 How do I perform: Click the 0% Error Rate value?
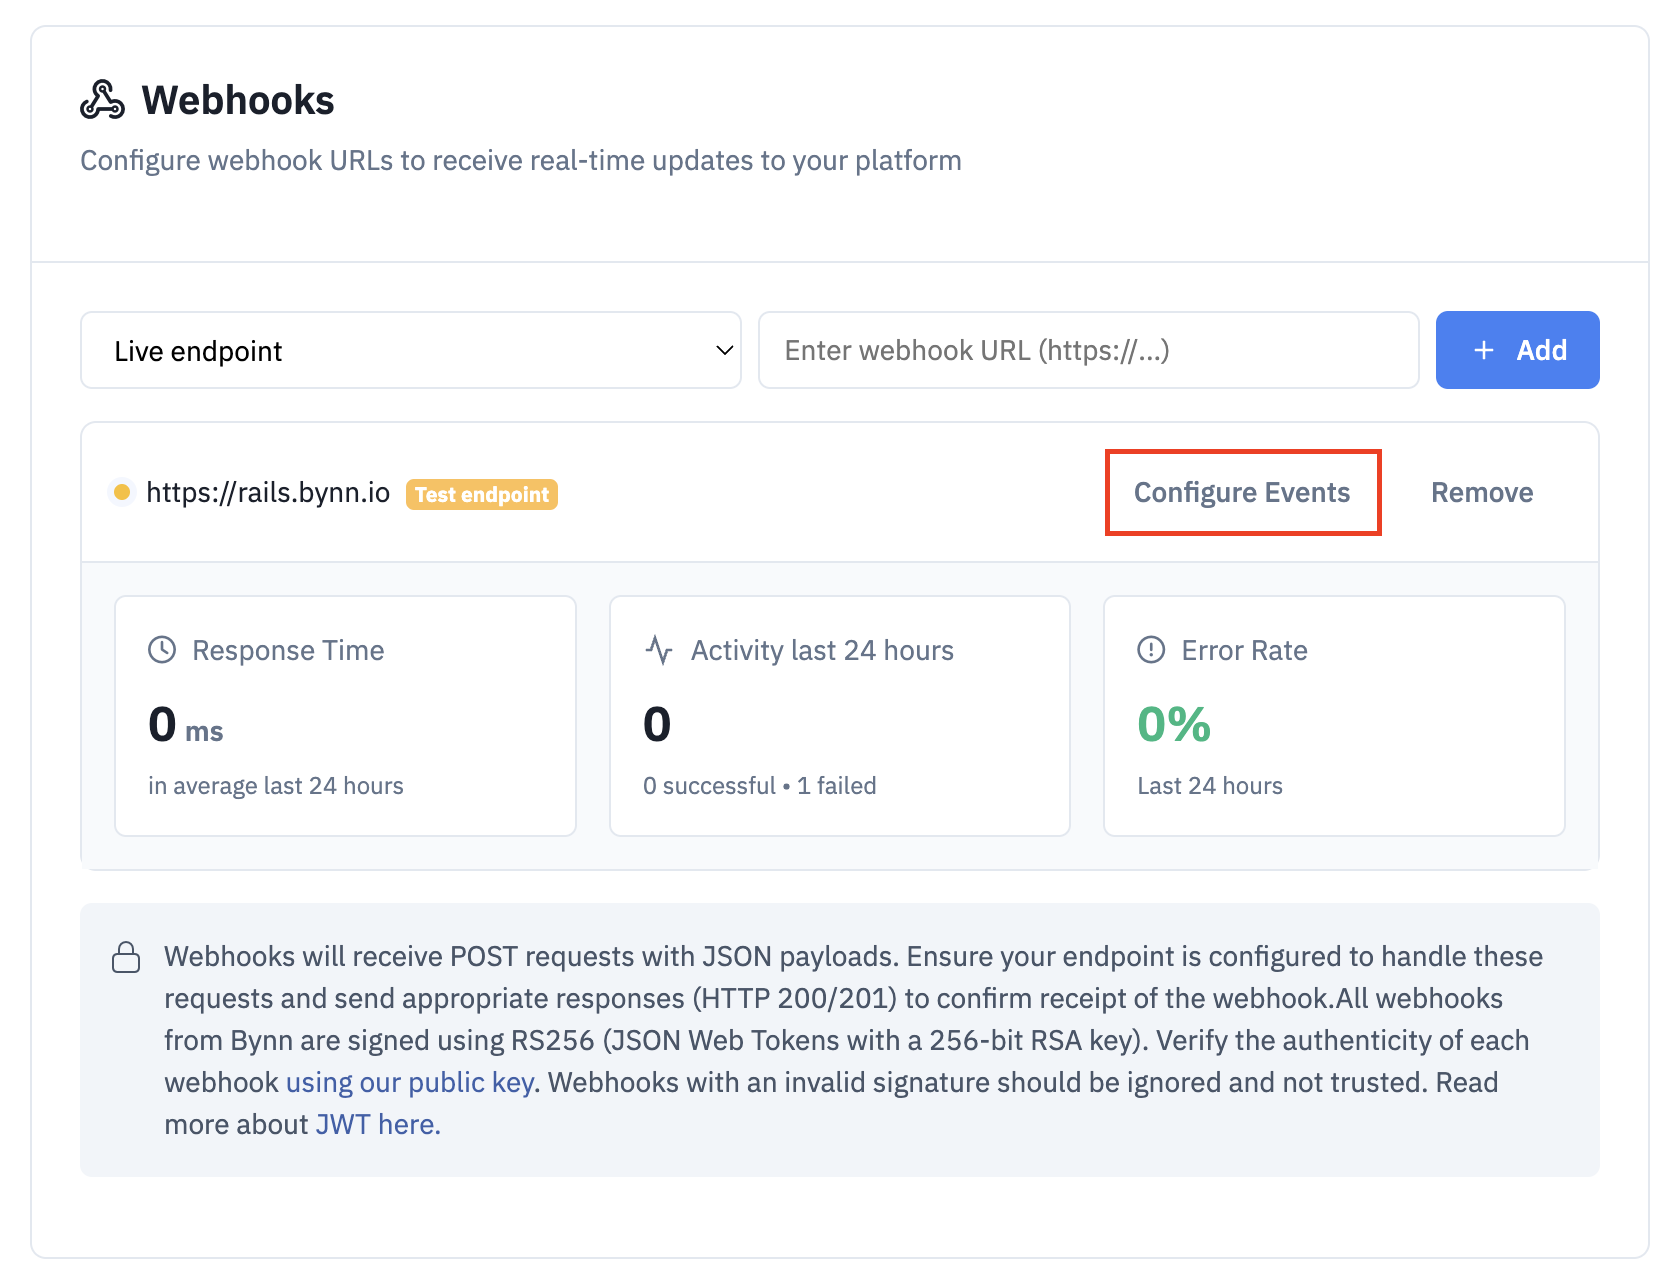pos(1174,724)
